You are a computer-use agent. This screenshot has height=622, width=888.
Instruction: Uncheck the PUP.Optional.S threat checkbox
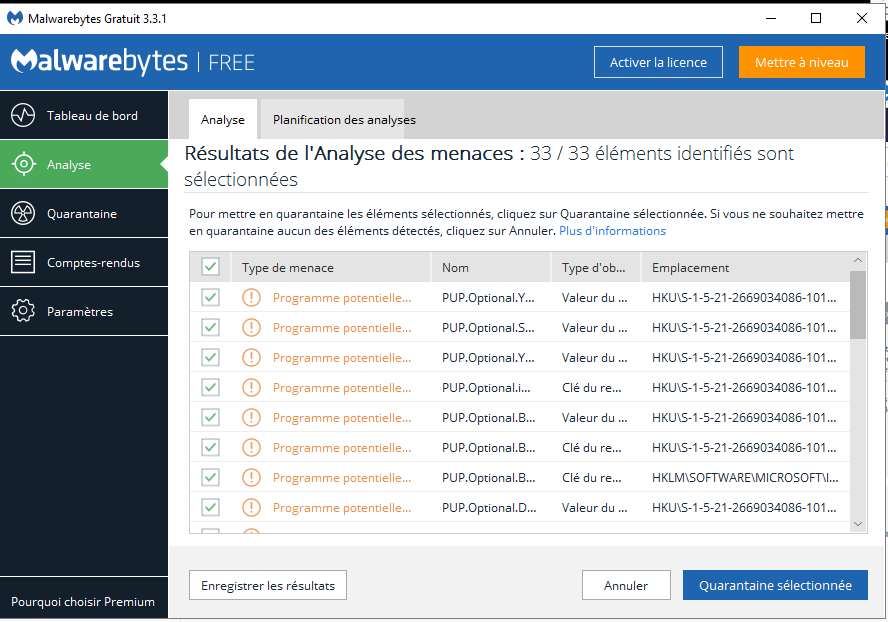coord(211,327)
